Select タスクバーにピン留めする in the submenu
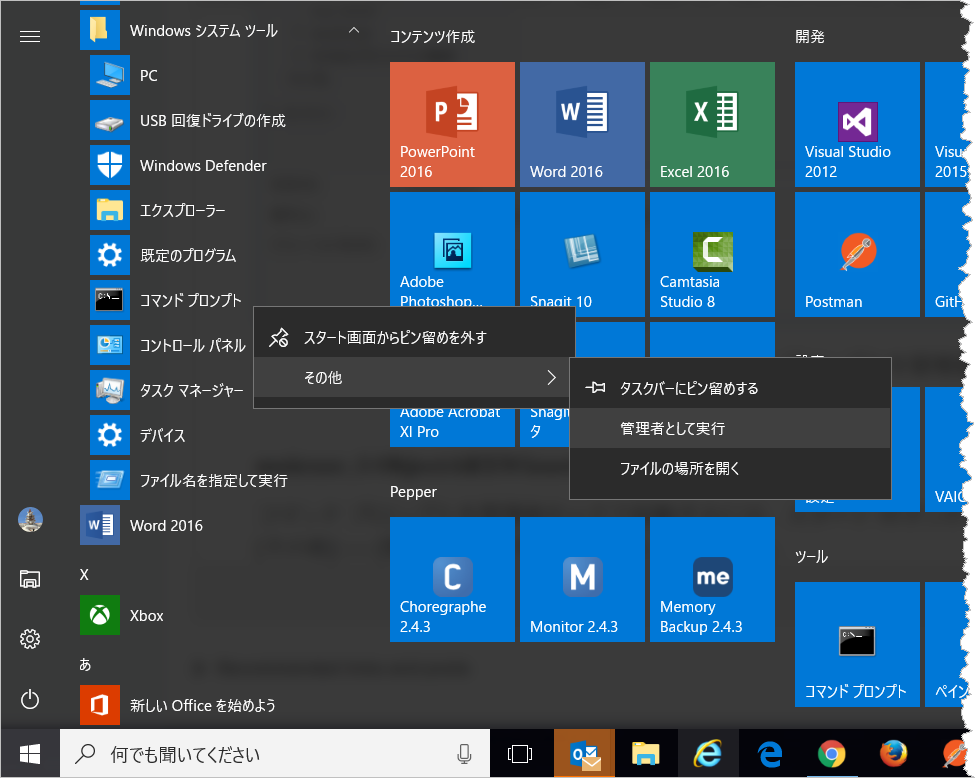976x779 pixels. (x=730, y=388)
